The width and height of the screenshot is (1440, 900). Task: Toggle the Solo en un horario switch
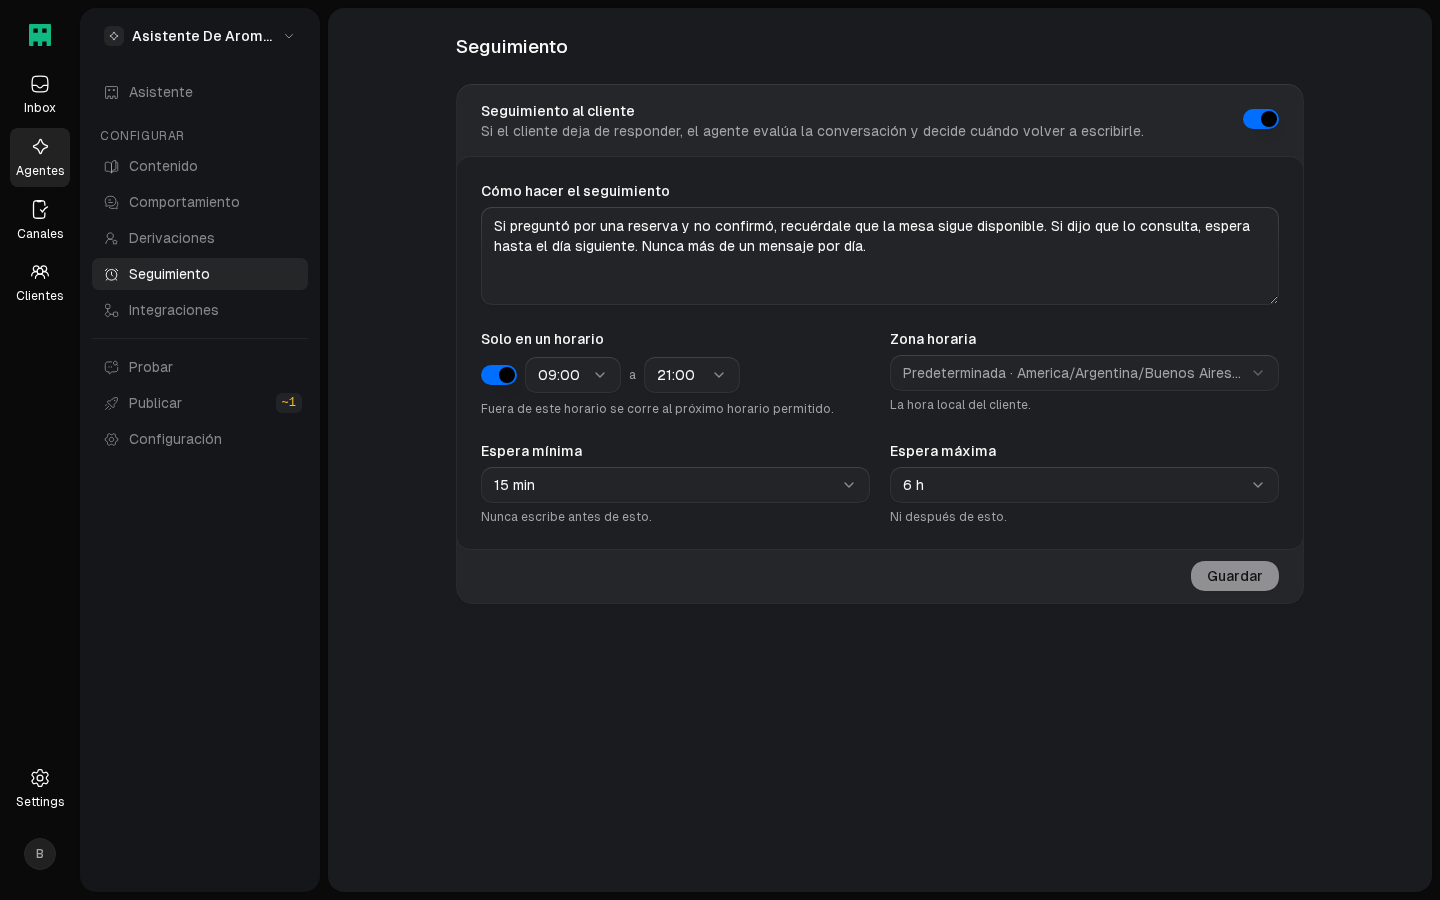click(x=499, y=375)
